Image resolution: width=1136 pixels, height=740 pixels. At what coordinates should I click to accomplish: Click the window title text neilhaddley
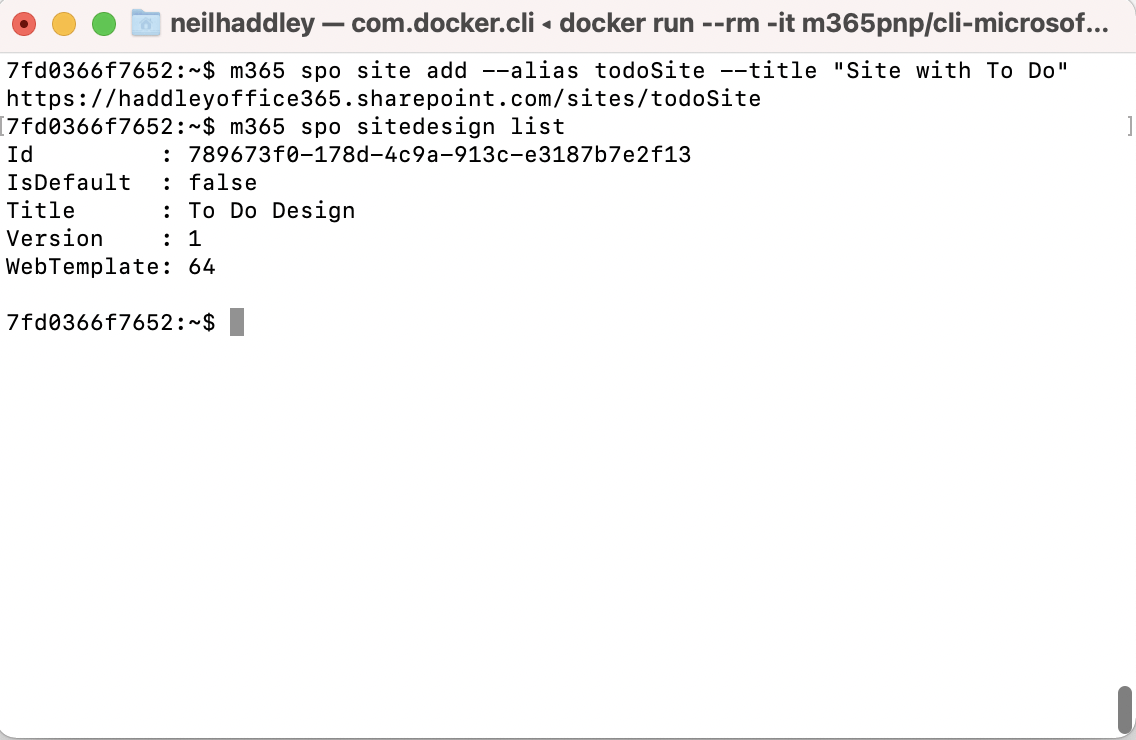[x=242, y=23]
